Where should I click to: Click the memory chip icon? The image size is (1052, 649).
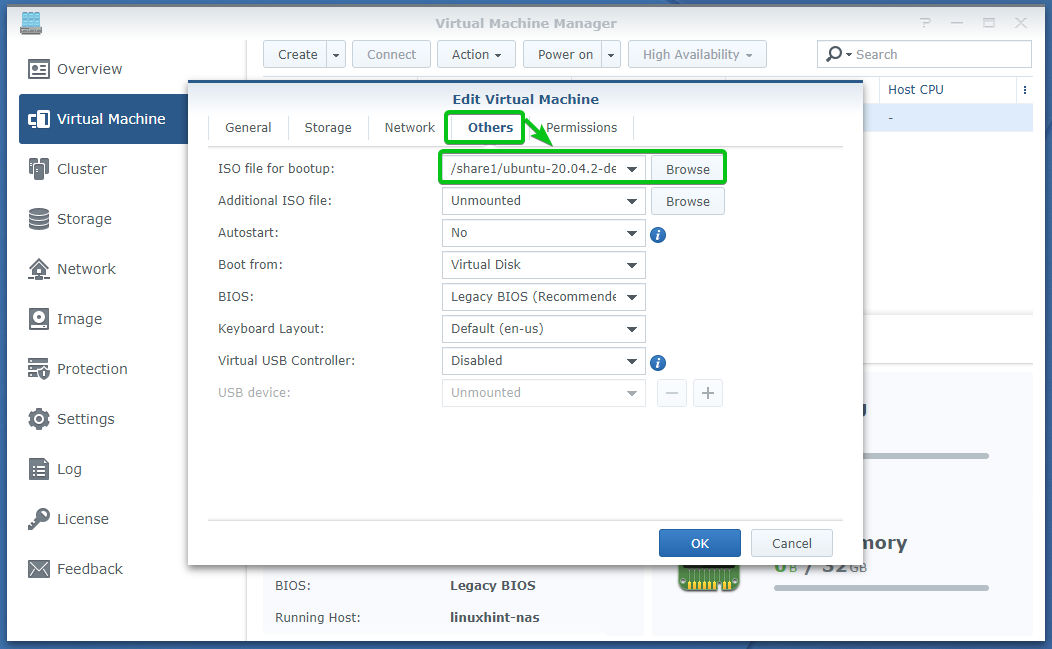tap(708, 577)
